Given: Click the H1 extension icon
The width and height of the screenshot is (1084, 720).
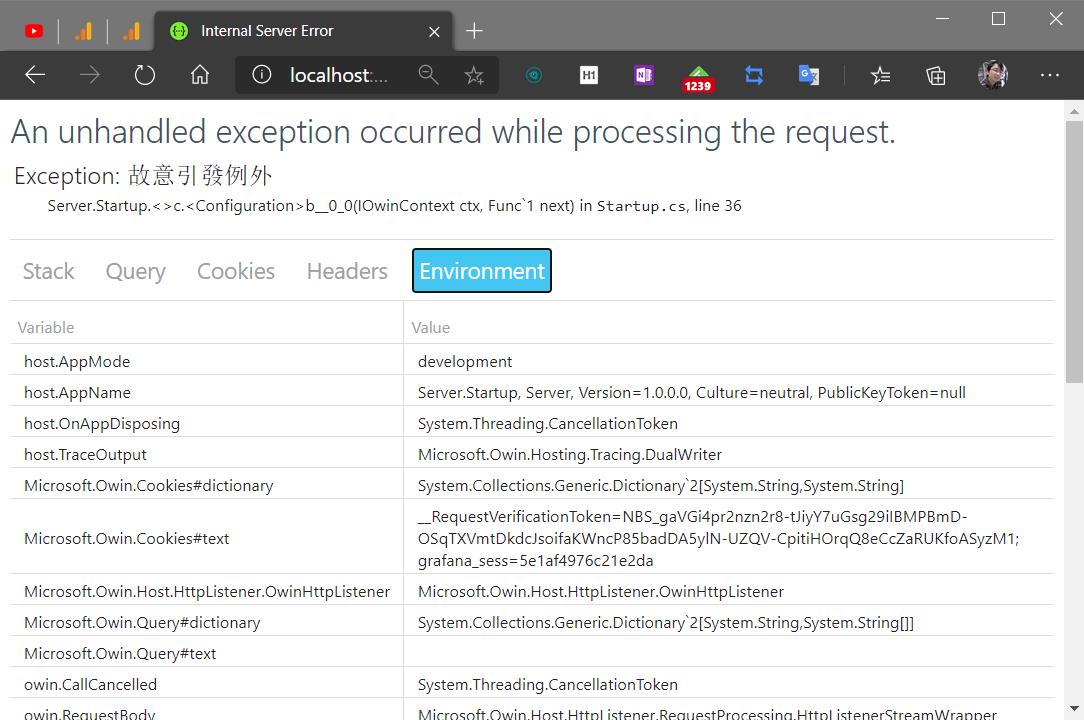Looking at the screenshot, I should [x=588, y=75].
